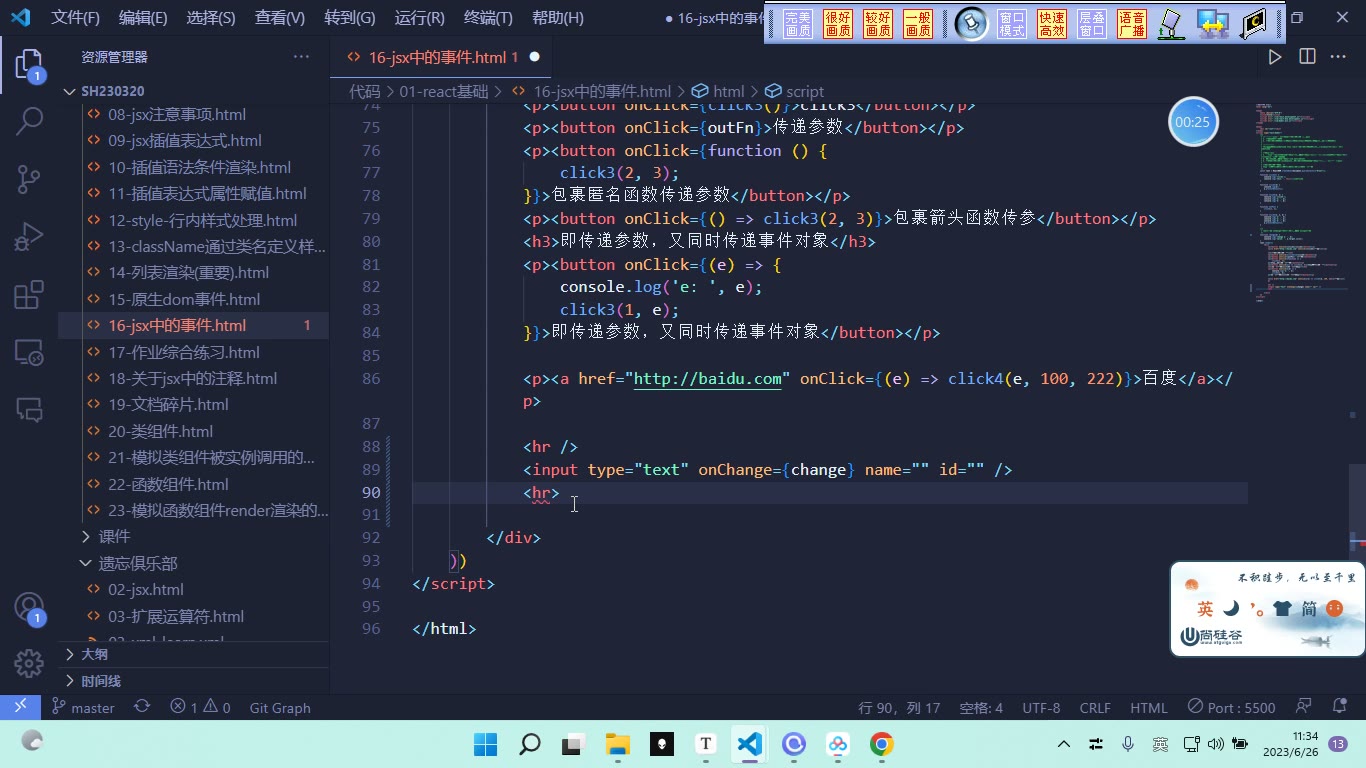The width and height of the screenshot is (1366, 768).
Task: Select the 很好画质 quality option
Action: tap(838, 24)
